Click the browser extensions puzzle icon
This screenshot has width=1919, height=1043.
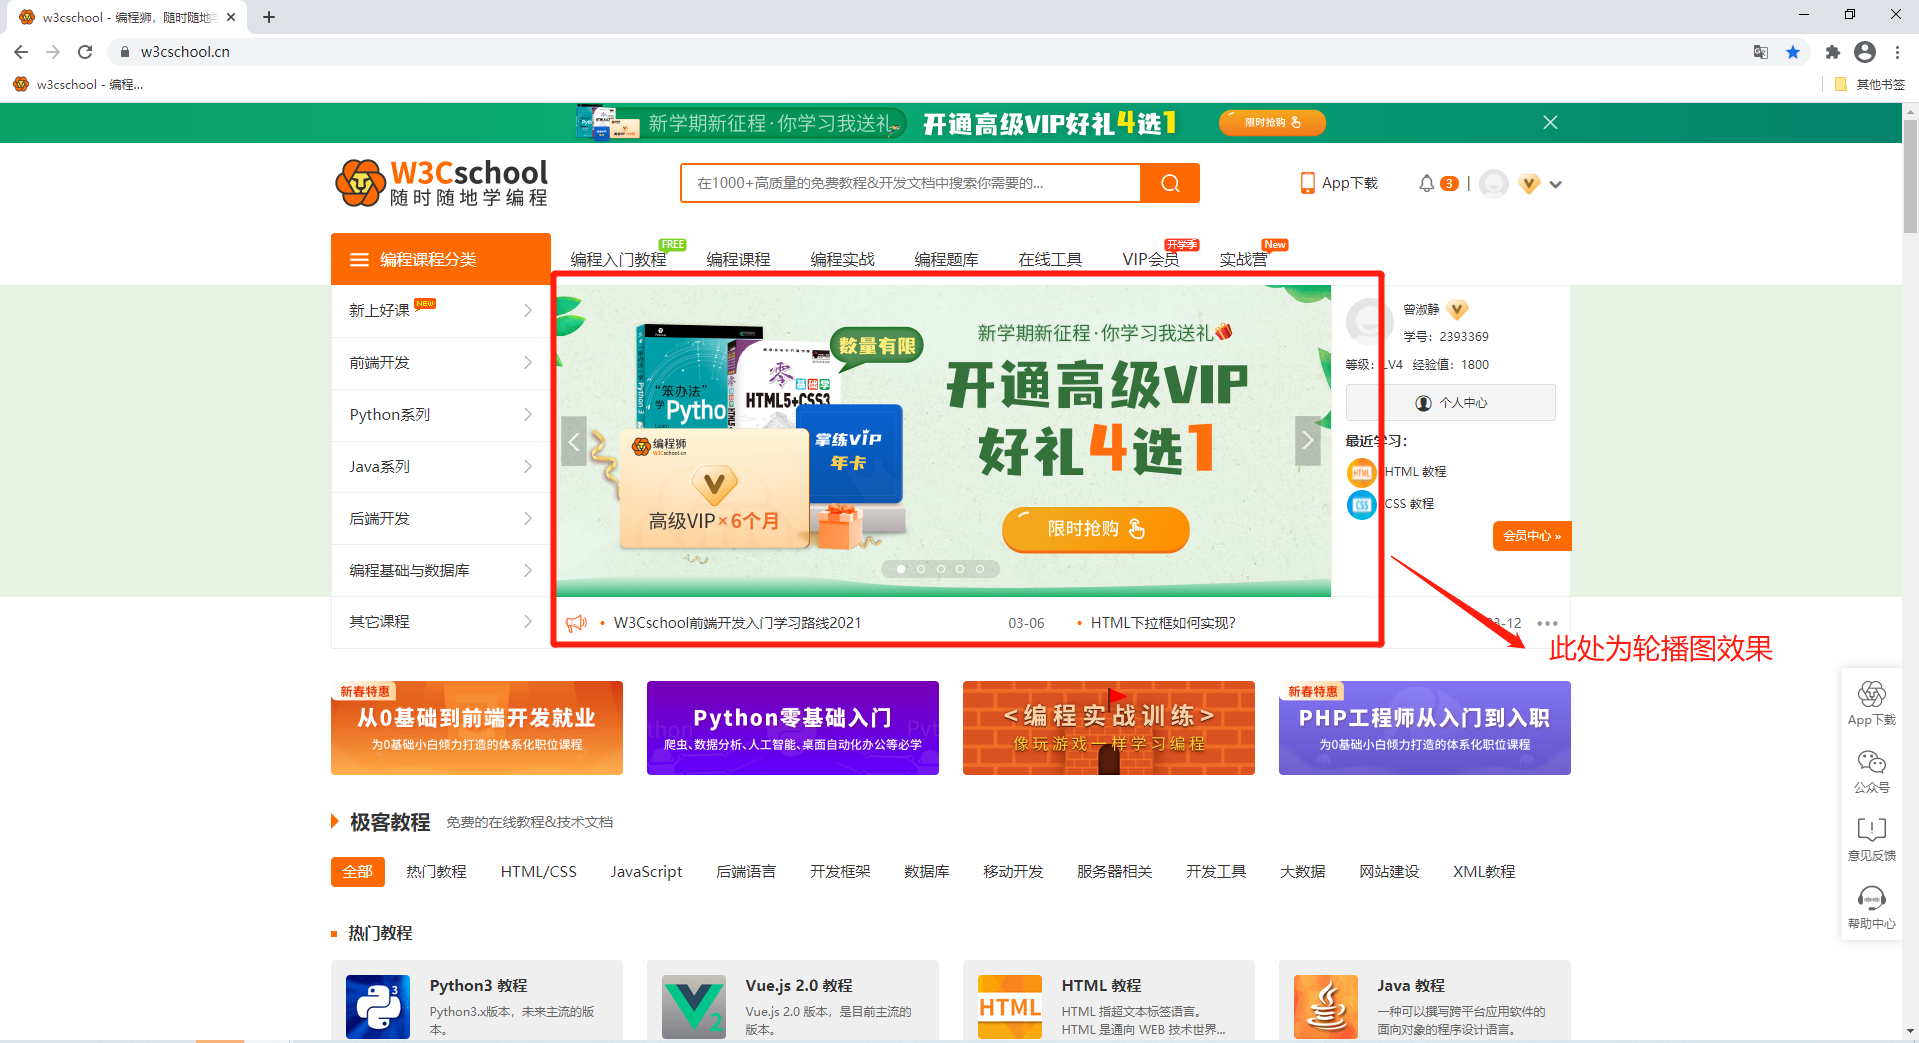tap(1832, 52)
